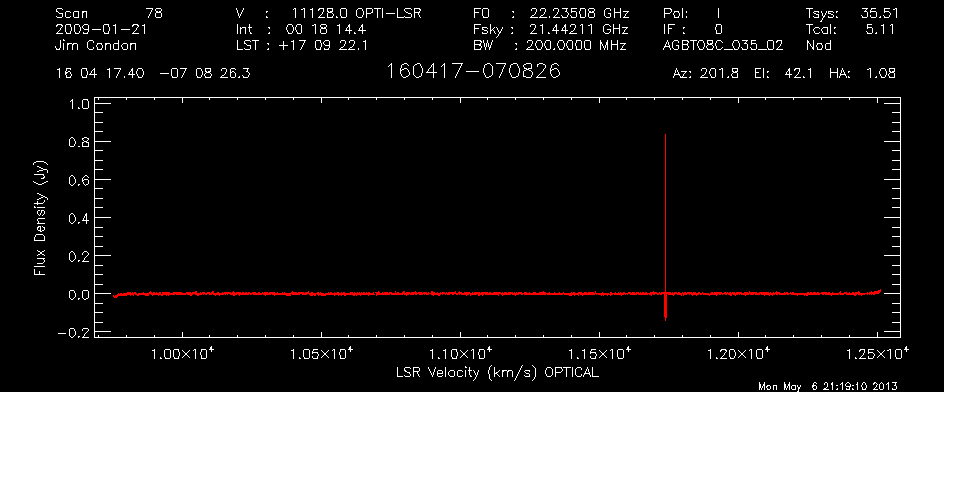Select the date 2009-01-21
The width and height of the screenshot is (962, 490).
[x=101, y=29]
